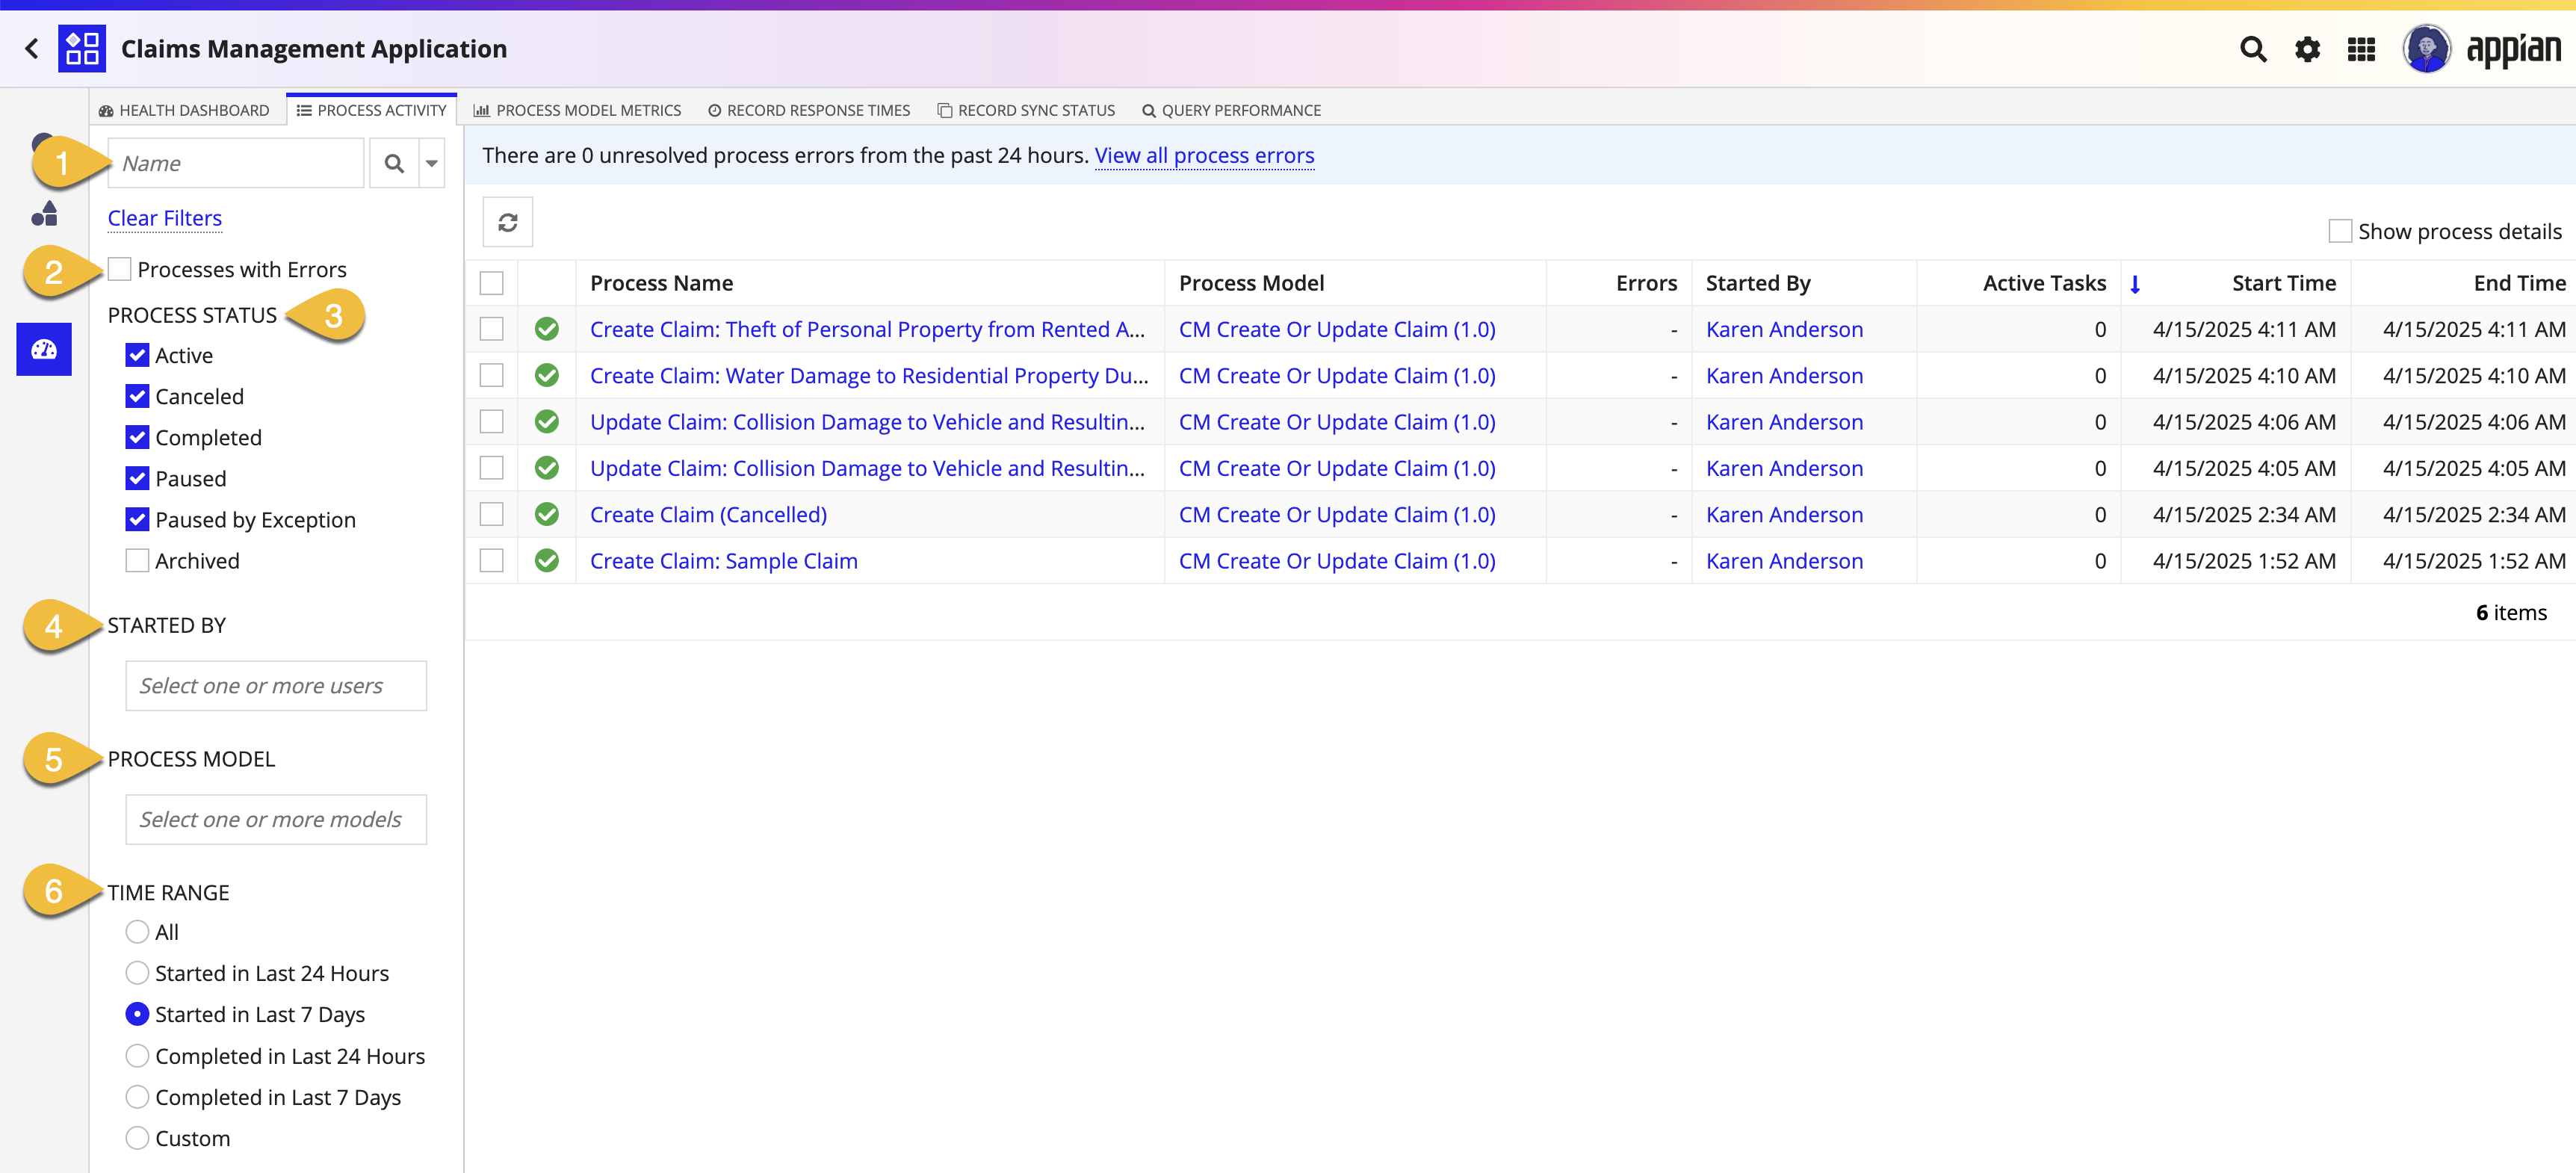Select all processes with header checkbox

coord(492,283)
